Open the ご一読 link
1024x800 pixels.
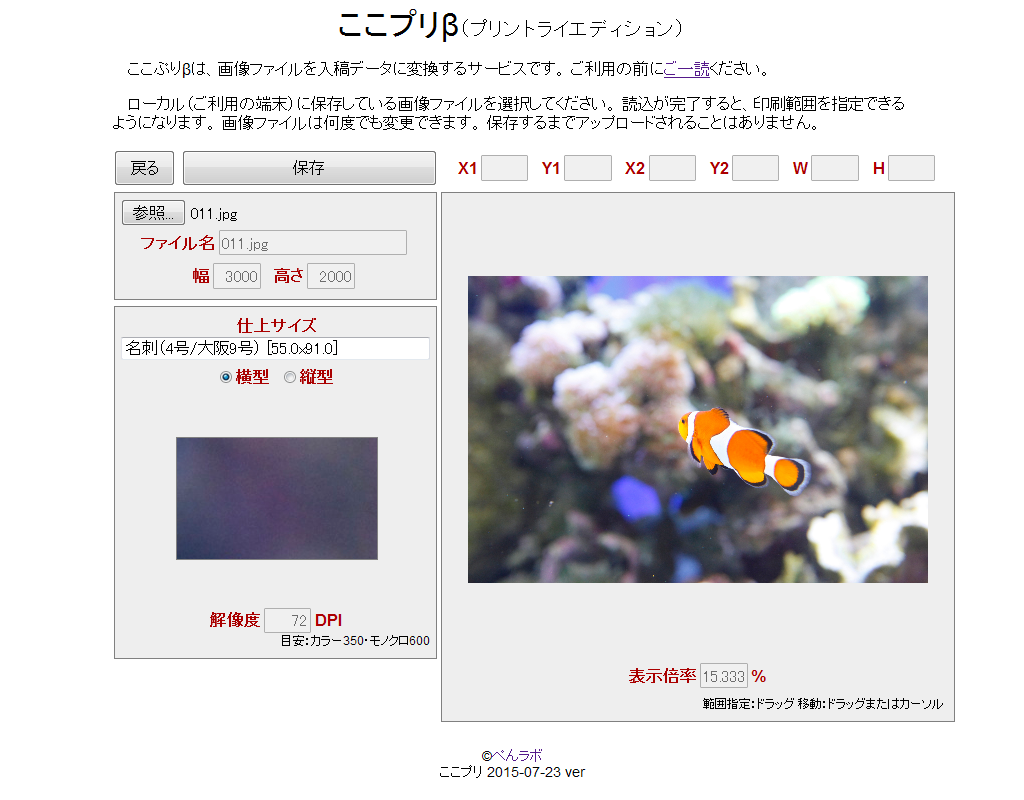tap(686, 69)
